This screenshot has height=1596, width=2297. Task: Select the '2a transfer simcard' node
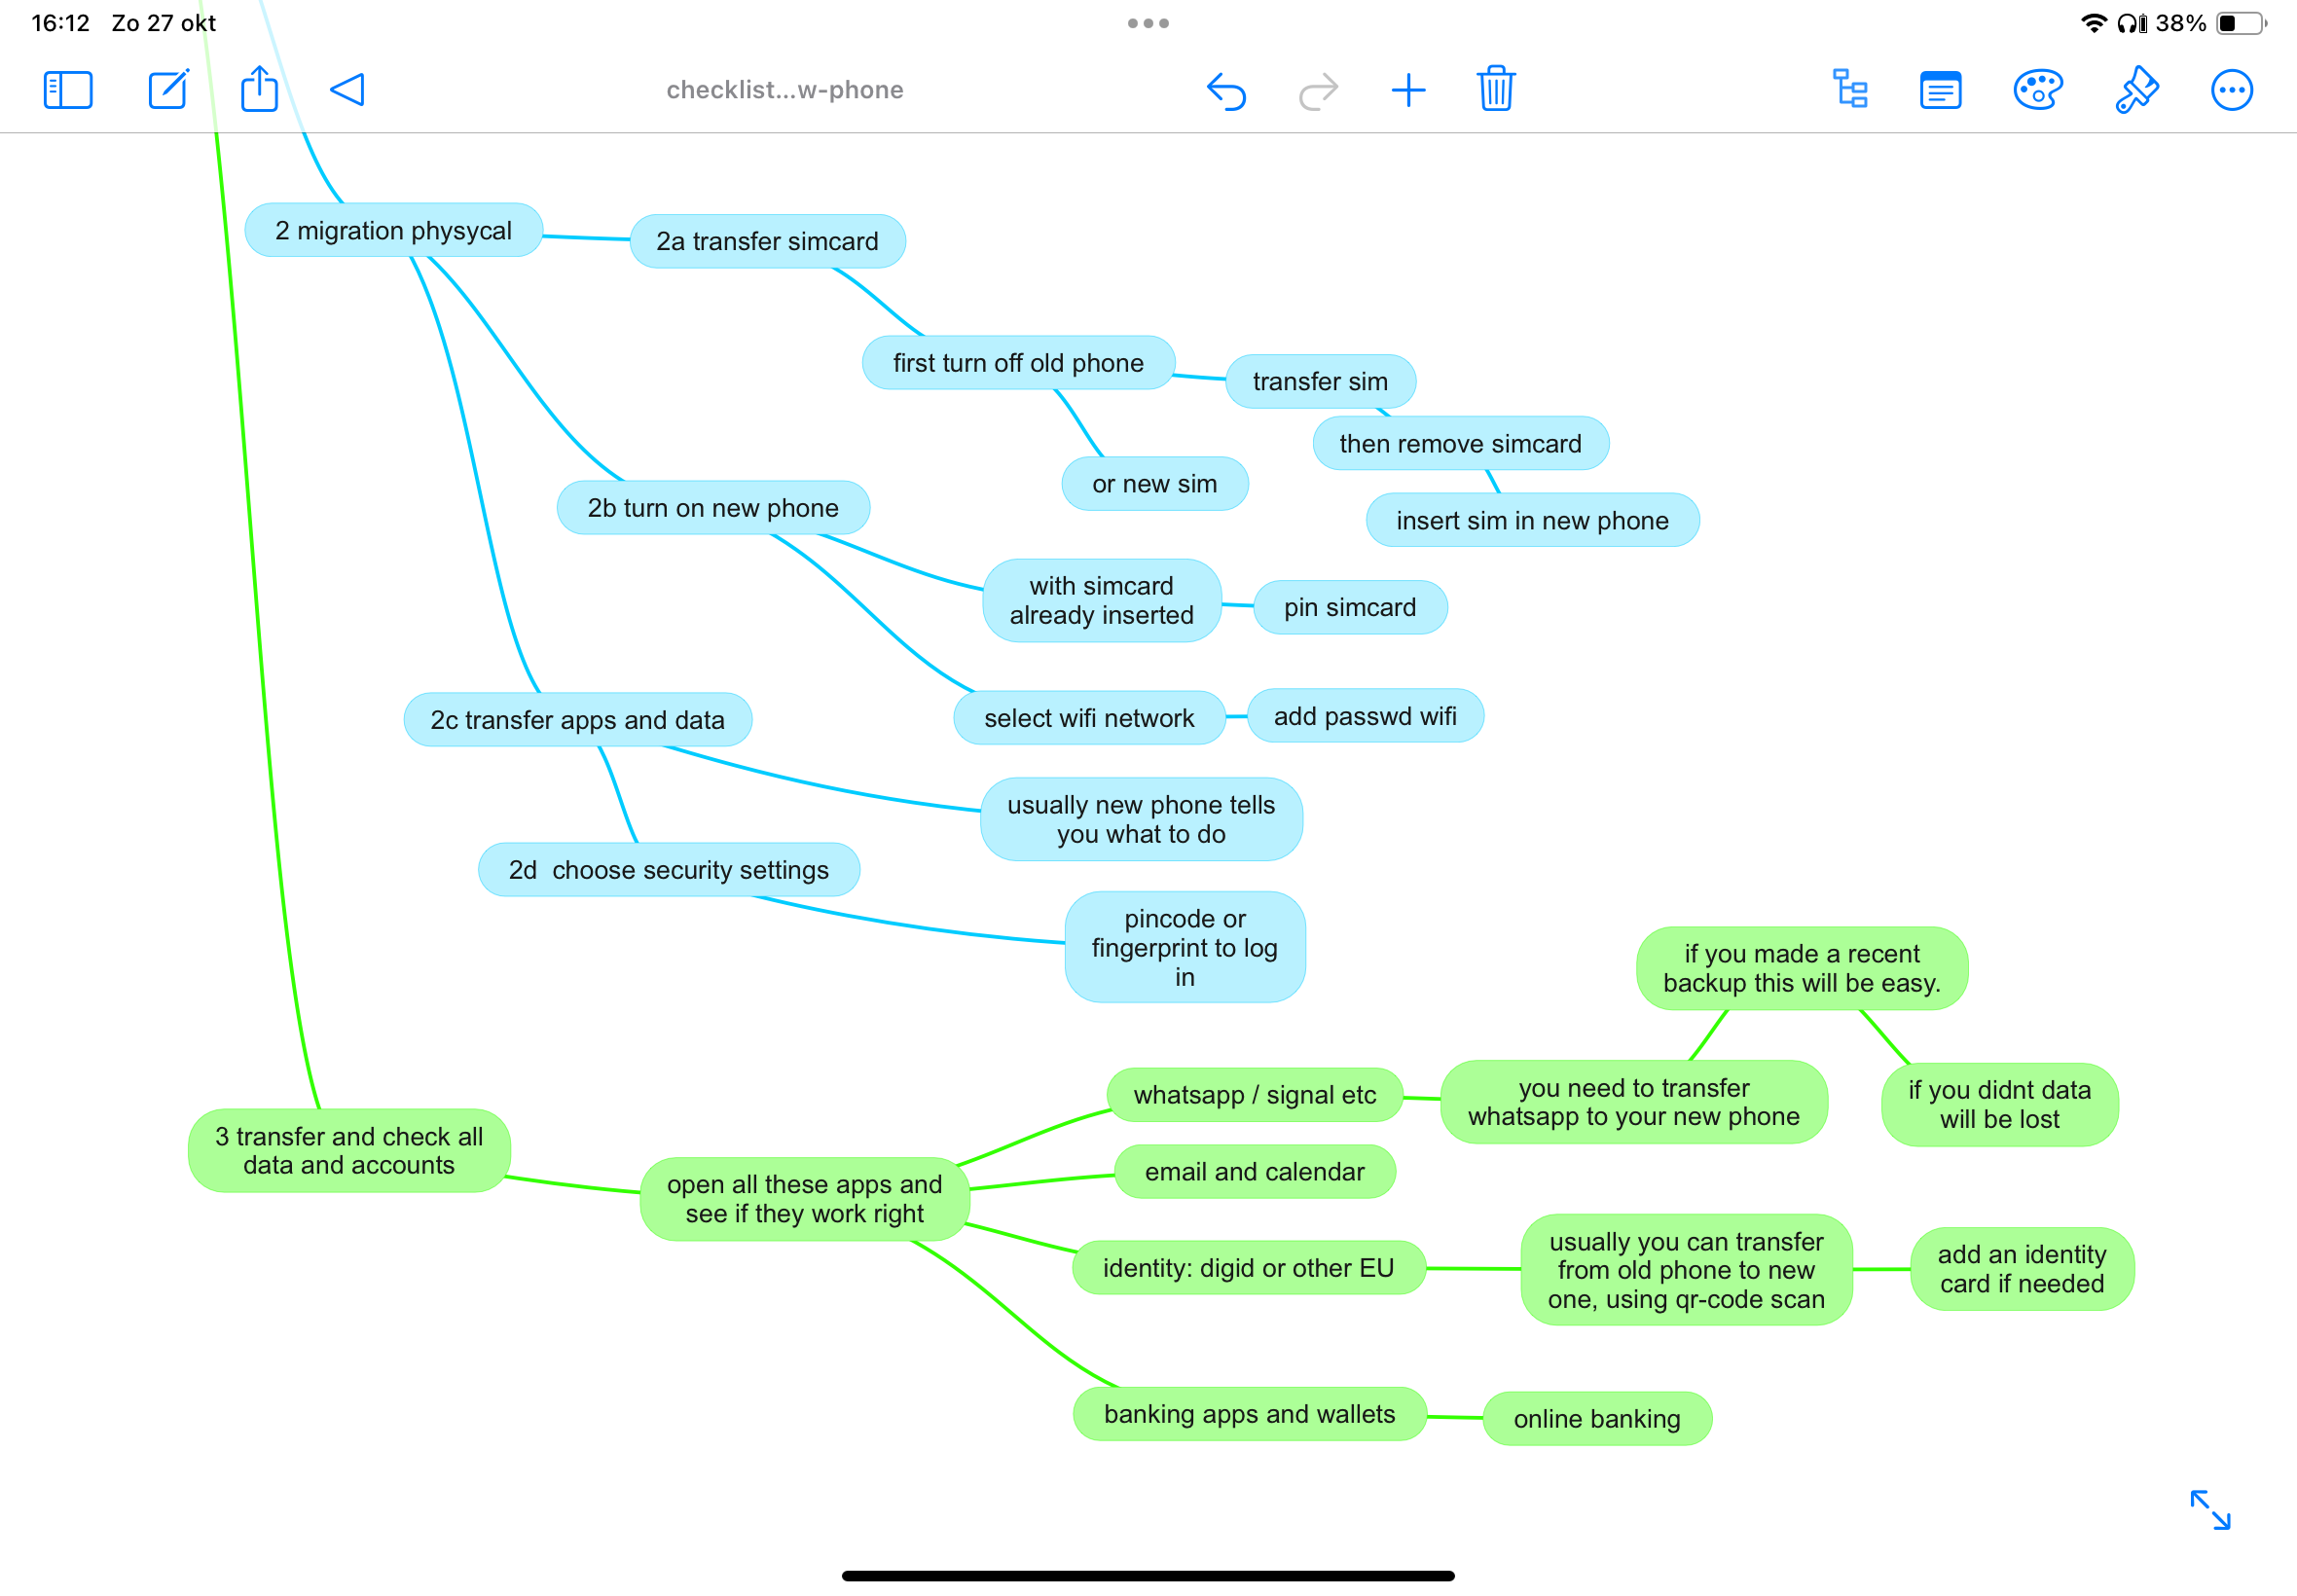[767, 241]
